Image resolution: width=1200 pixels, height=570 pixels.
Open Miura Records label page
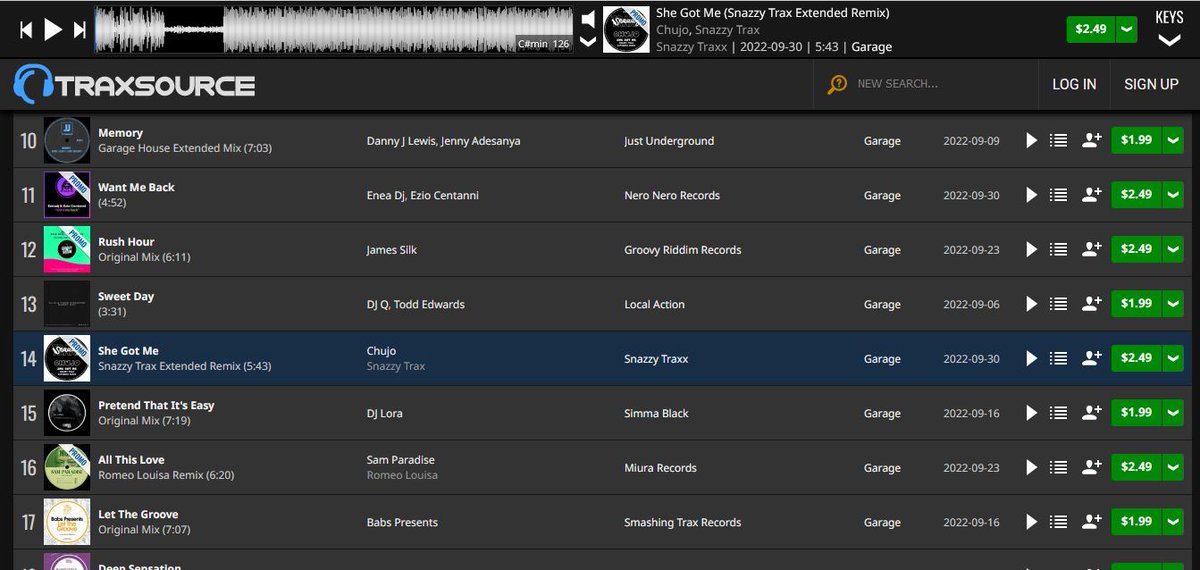click(x=660, y=468)
